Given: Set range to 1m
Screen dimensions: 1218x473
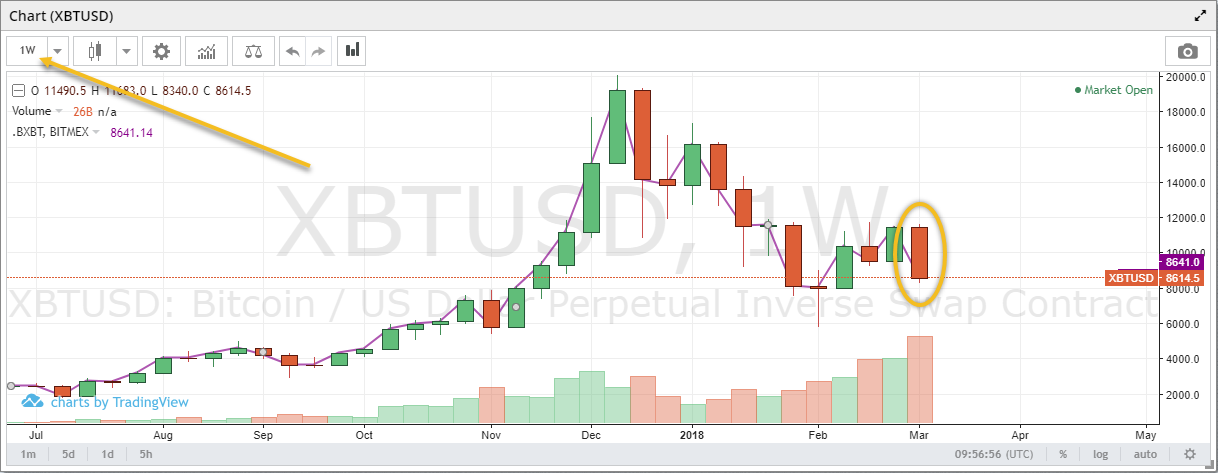Looking at the screenshot, I should click(x=29, y=454).
